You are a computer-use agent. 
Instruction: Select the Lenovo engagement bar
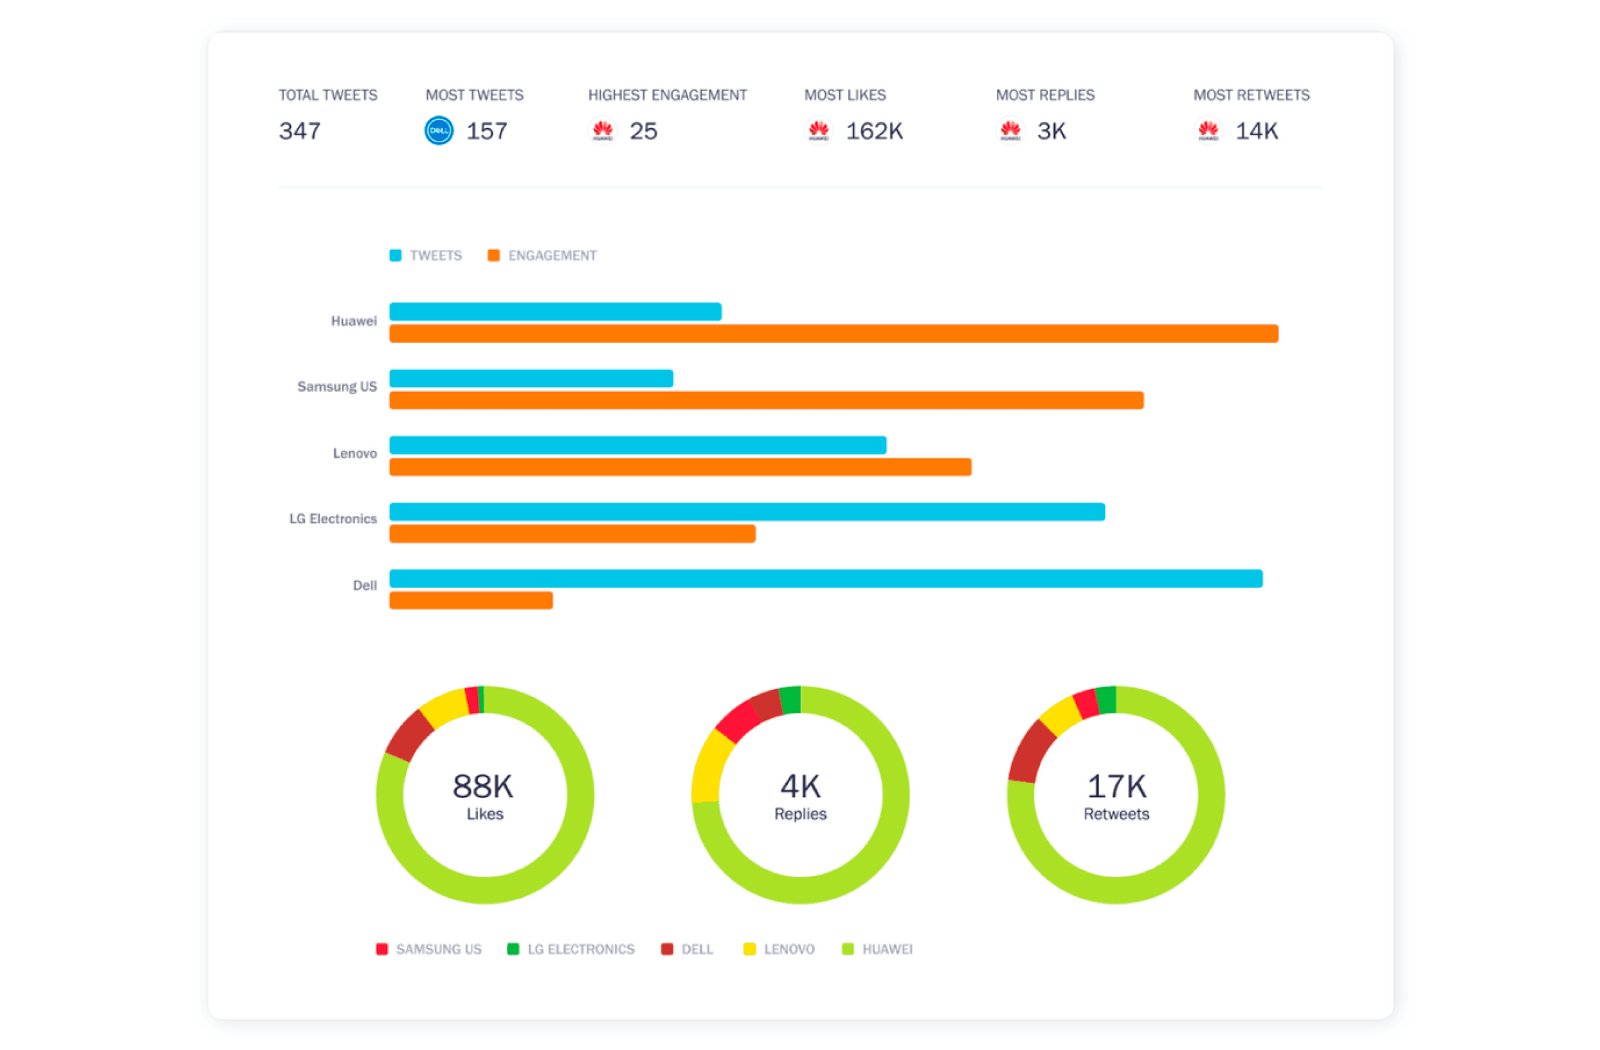coord(680,467)
